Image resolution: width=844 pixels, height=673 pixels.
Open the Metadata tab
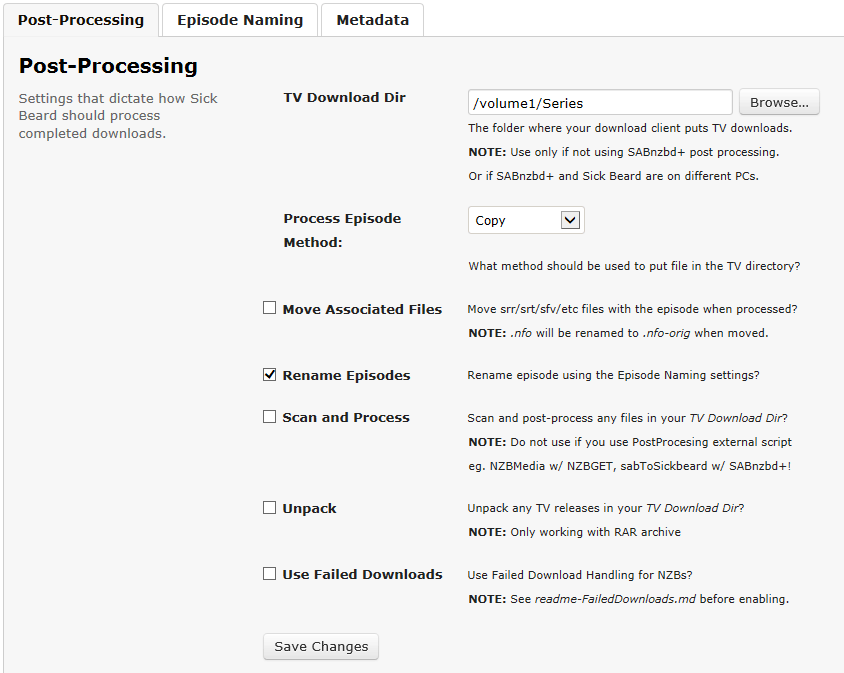pyautogui.click(x=372, y=20)
